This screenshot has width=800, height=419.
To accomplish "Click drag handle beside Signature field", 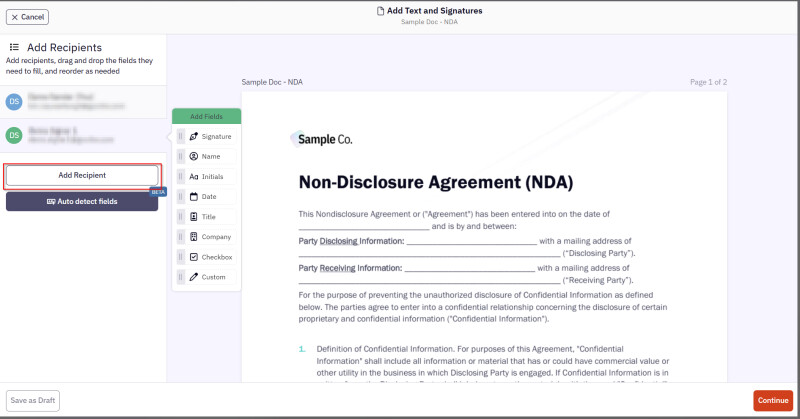I will (181, 136).
